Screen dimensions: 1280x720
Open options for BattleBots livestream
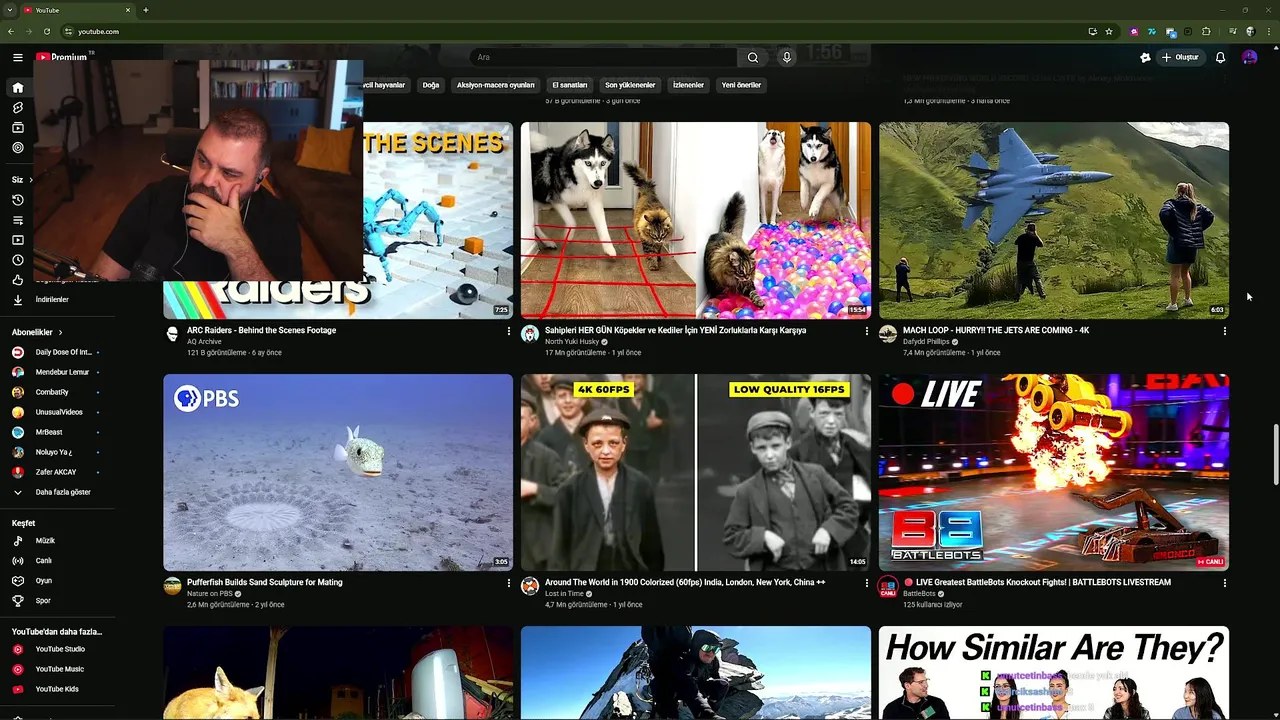pyautogui.click(x=1225, y=583)
